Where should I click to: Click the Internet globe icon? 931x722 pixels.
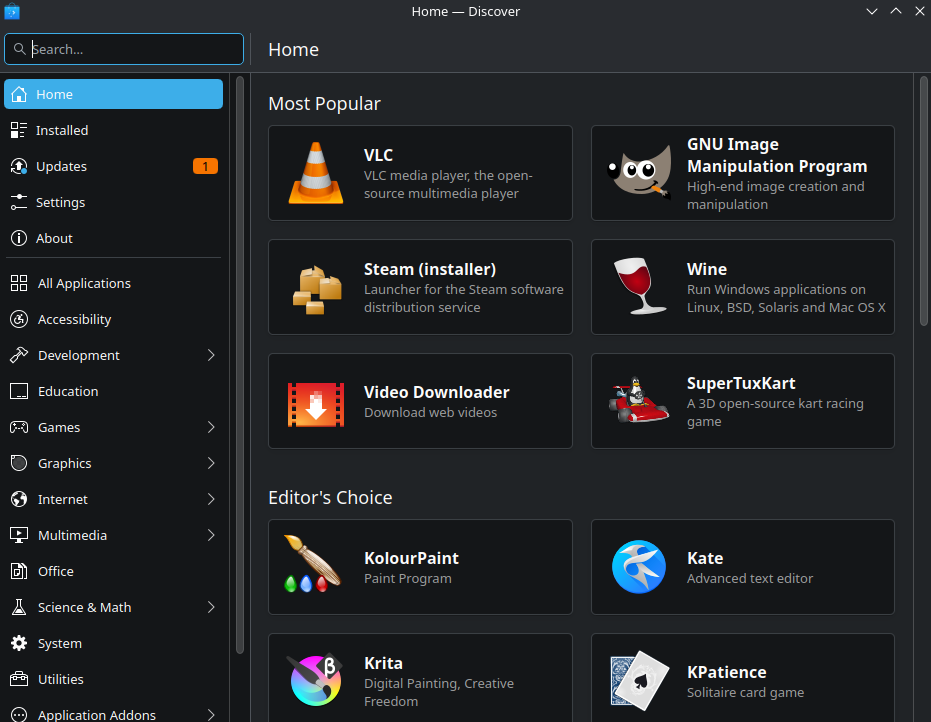(19, 499)
